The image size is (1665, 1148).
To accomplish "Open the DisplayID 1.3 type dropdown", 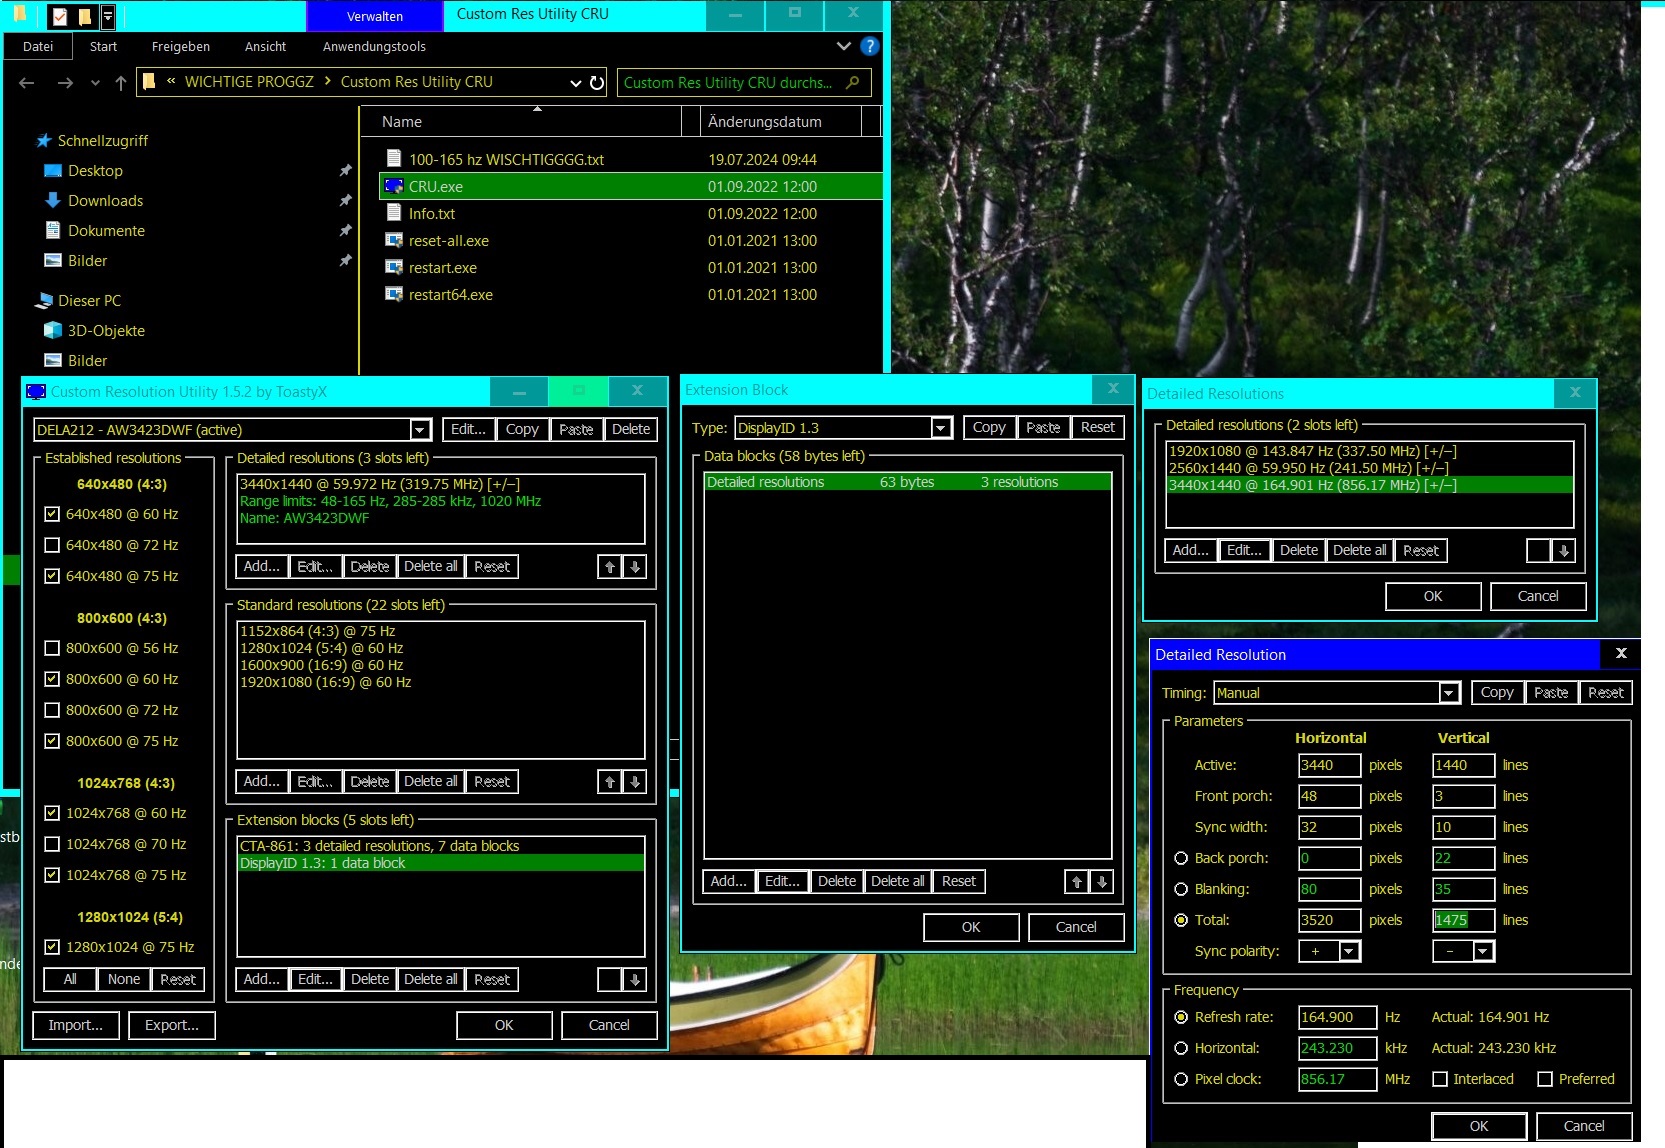I will pos(941,428).
